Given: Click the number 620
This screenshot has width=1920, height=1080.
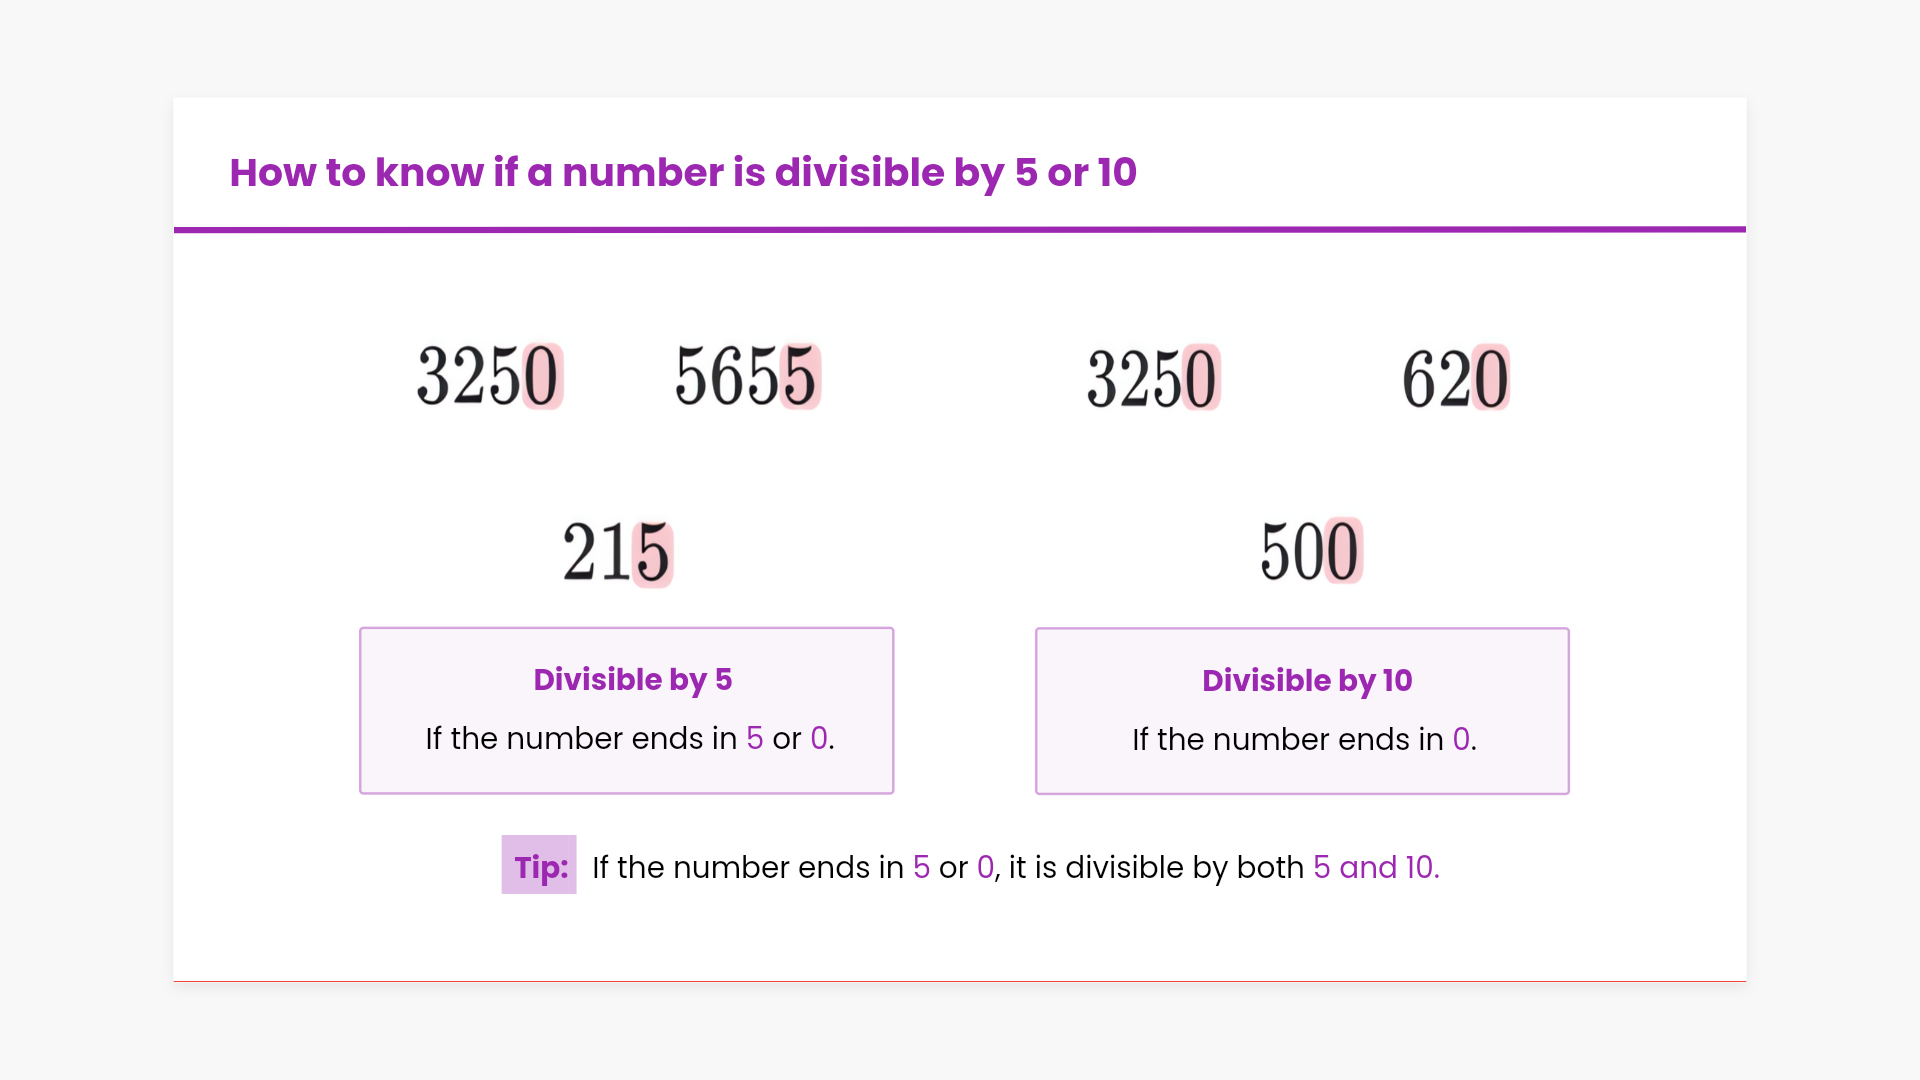Looking at the screenshot, I should click(1455, 379).
